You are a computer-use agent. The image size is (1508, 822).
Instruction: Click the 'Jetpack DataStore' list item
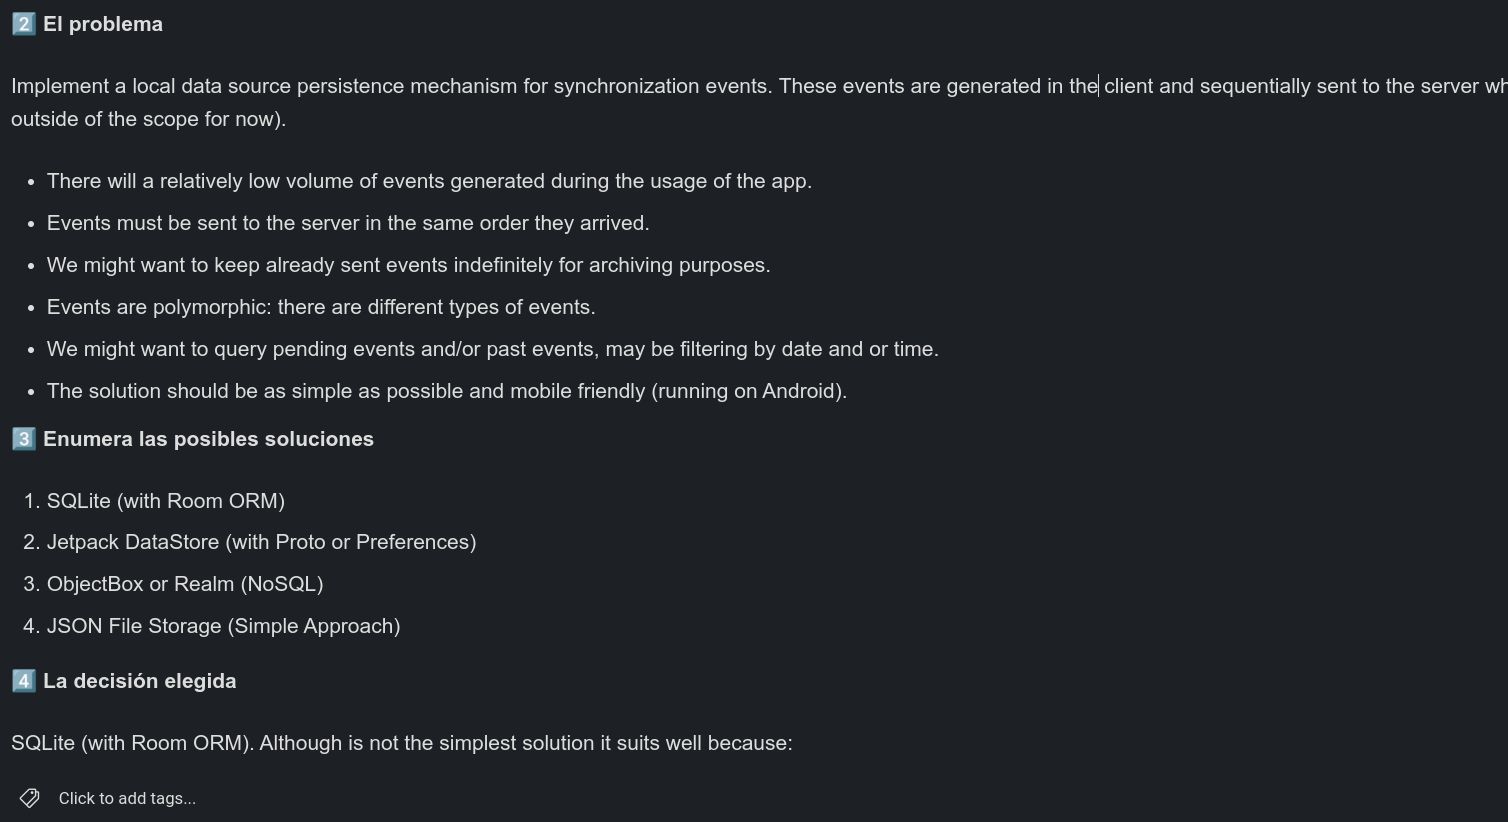pyautogui.click(x=261, y=542)
